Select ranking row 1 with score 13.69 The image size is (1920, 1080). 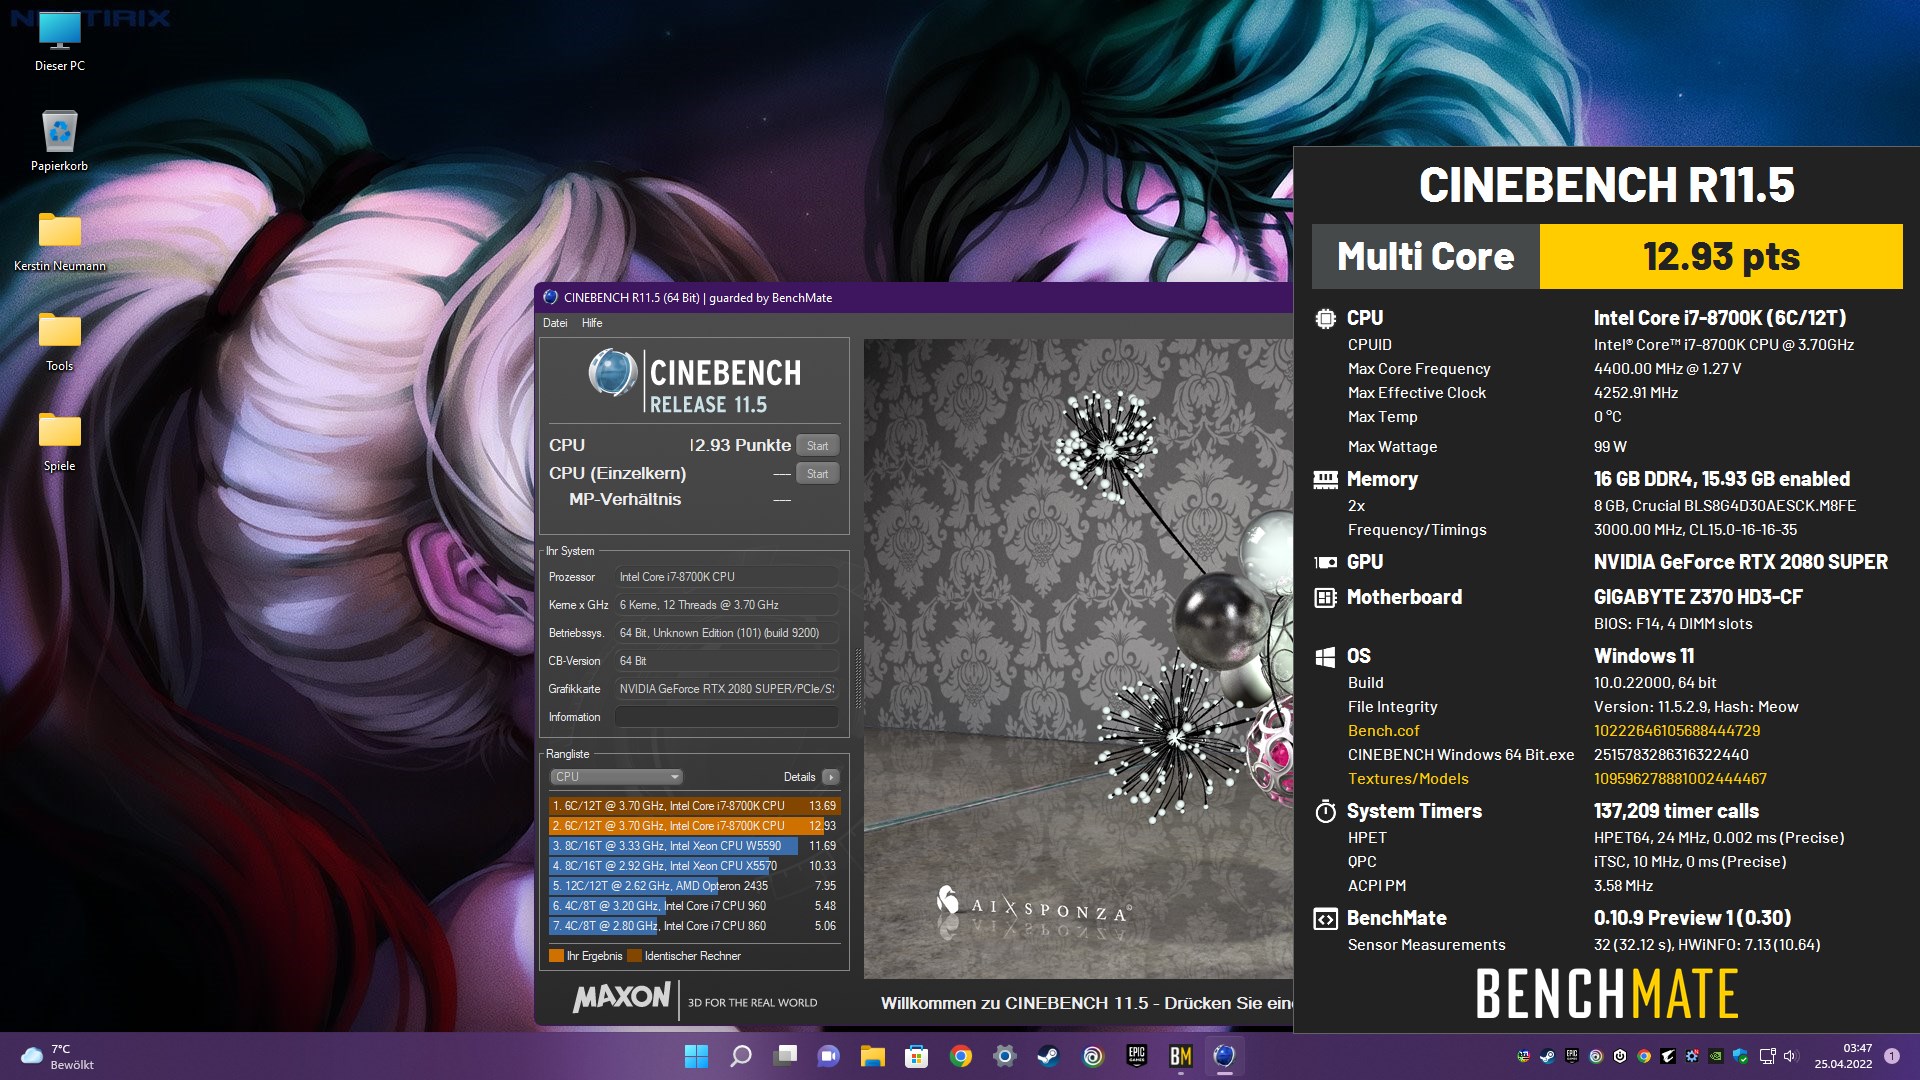point(694,806)
